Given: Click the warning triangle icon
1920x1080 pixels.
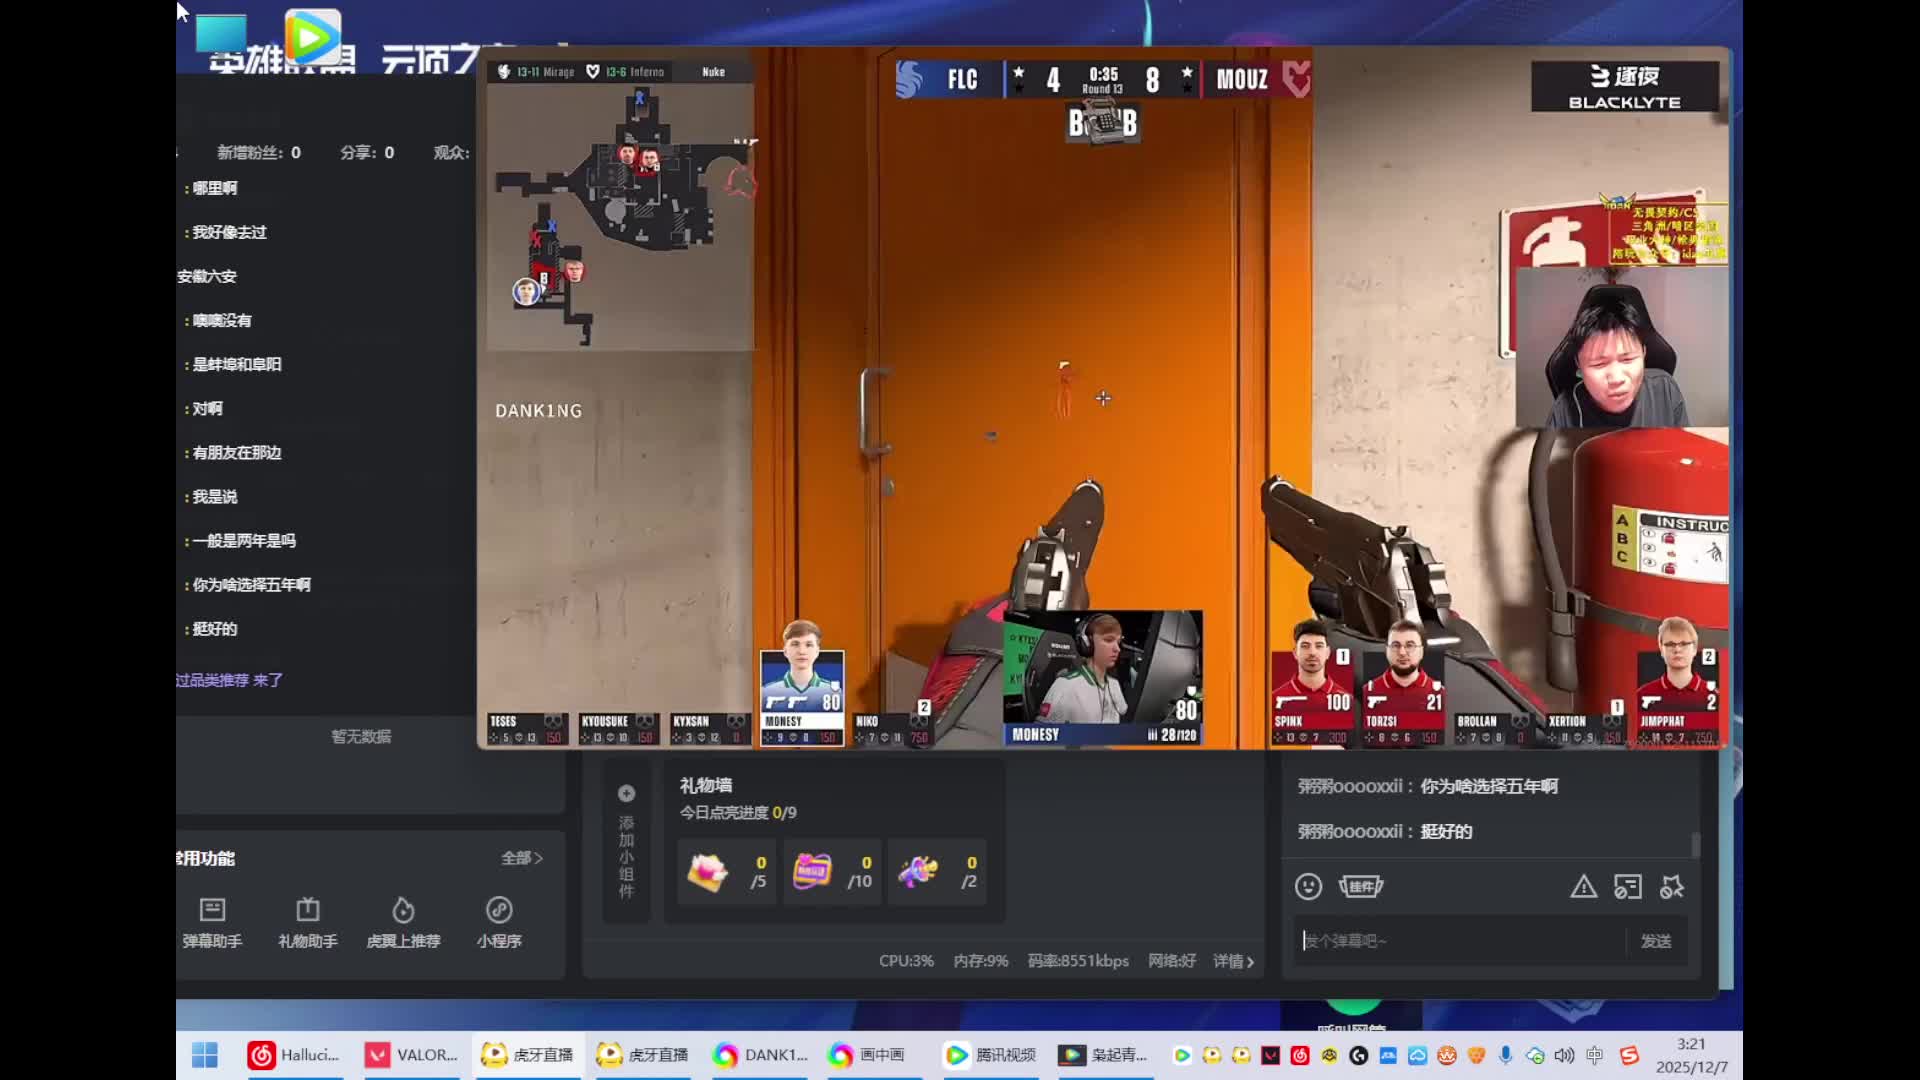Looking at the screenshot, I should click(x=1583, y=886).
